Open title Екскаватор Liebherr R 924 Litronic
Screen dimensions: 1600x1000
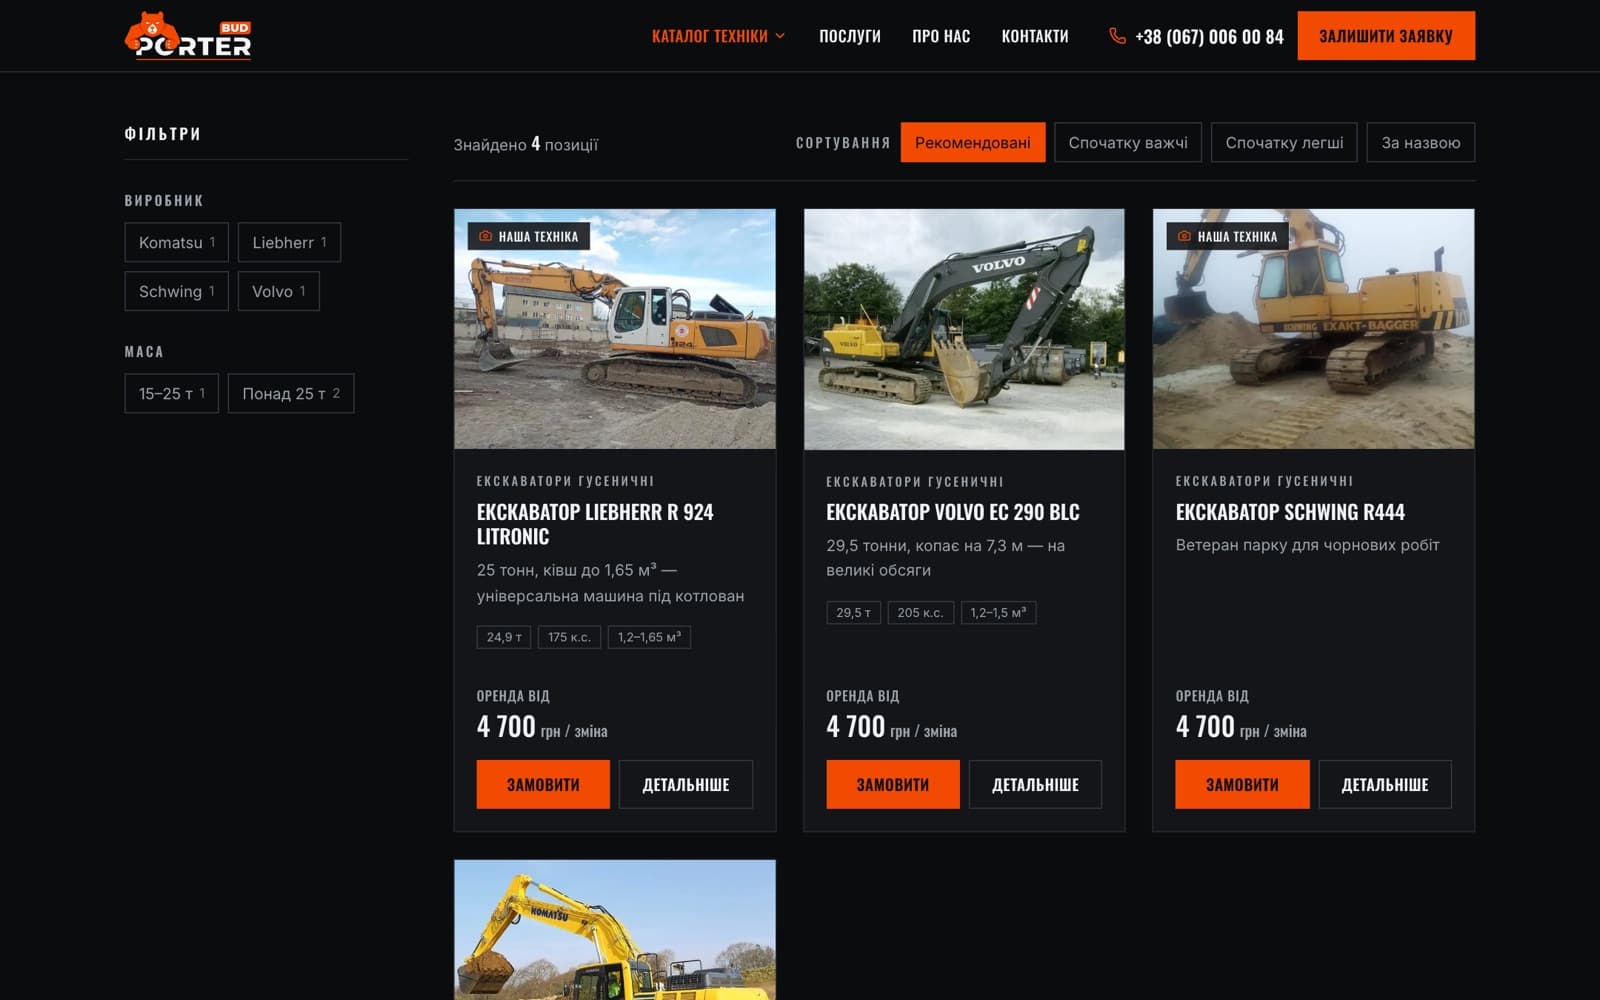[x=595, y=524]
